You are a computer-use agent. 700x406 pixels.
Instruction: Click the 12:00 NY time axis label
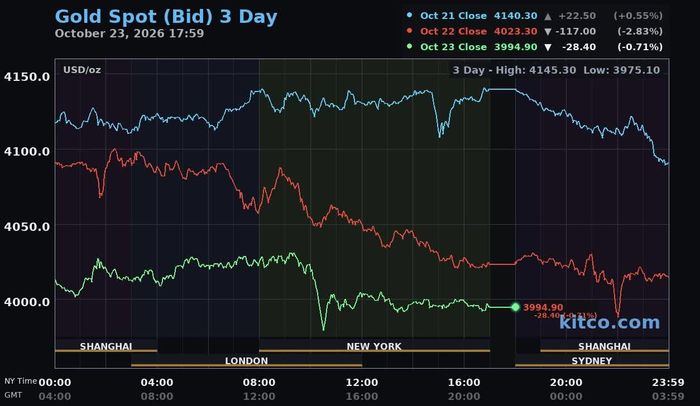pos(362,382)
